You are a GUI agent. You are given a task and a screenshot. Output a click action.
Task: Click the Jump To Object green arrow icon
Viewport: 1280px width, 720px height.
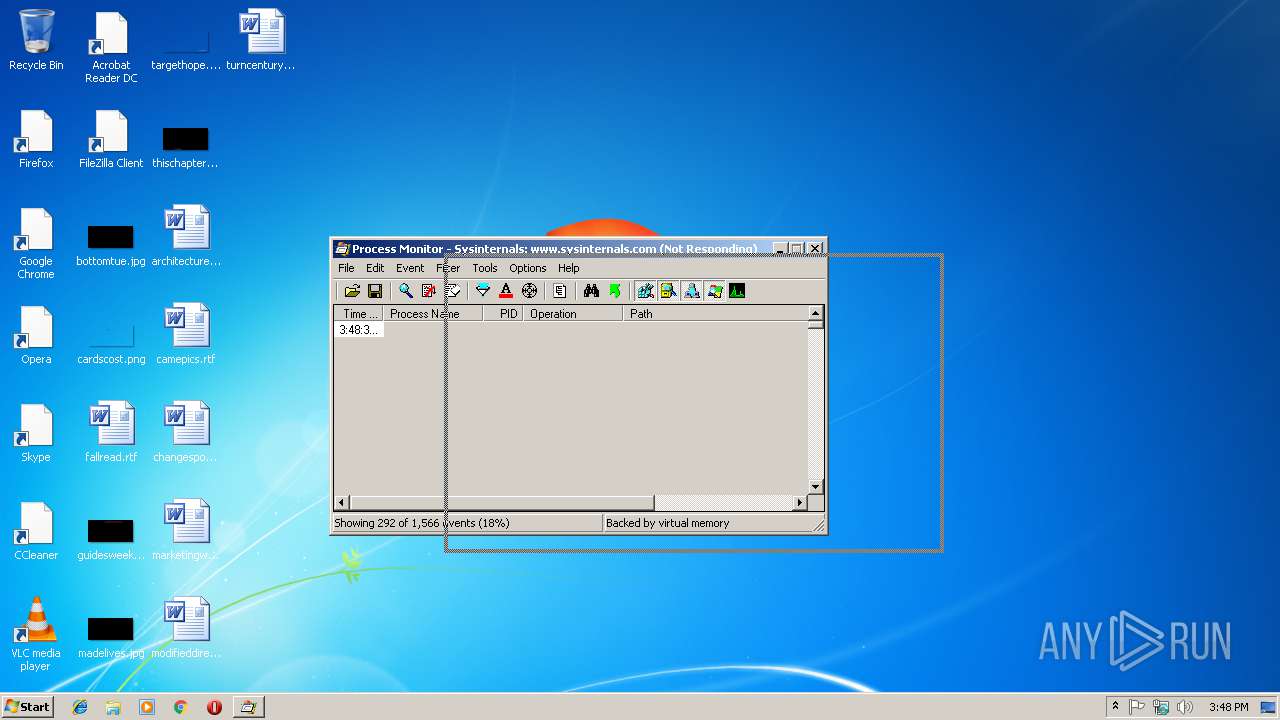click(x=614, y=291)
